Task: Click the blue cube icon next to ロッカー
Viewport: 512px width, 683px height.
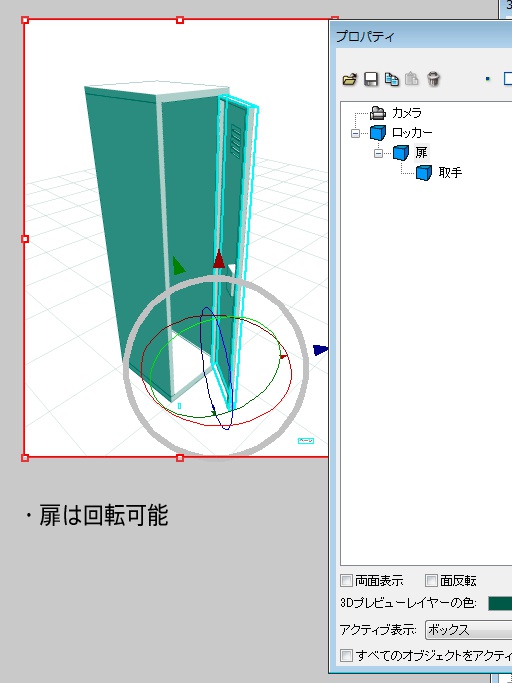Action: coord(378,133)
